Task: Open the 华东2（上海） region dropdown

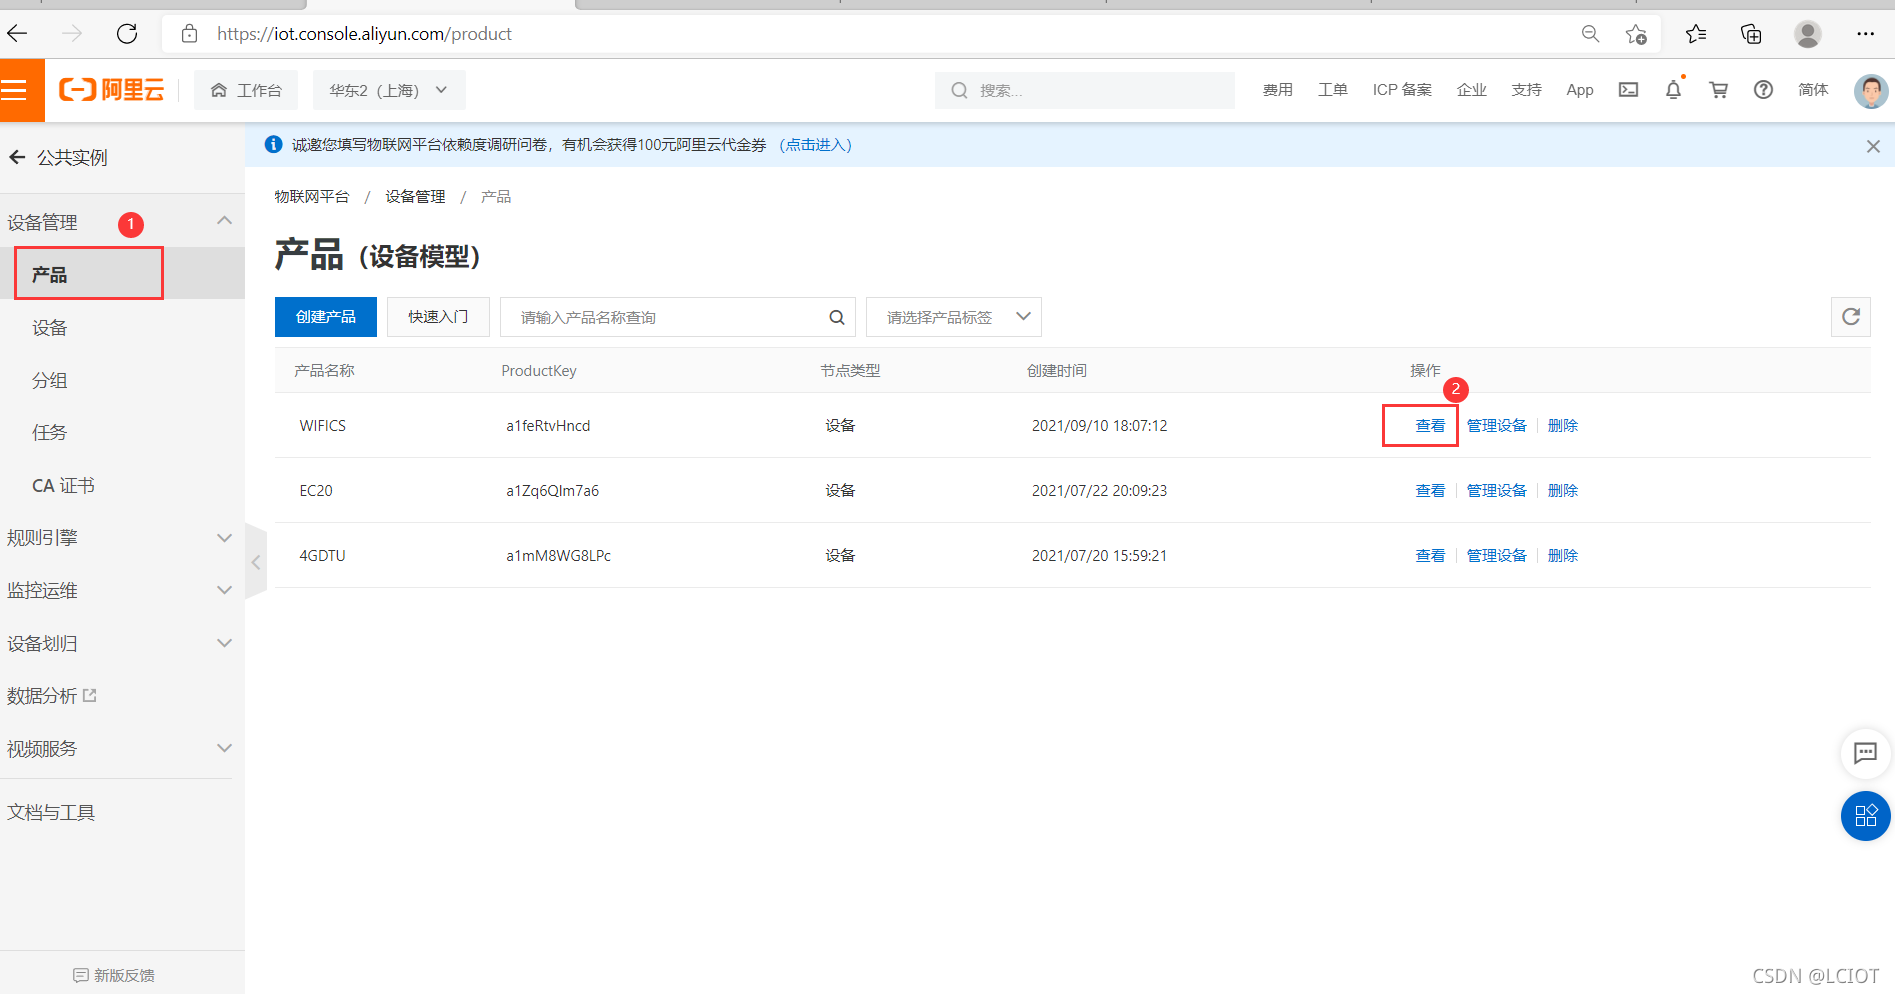Action: click(x=389, y=90)
